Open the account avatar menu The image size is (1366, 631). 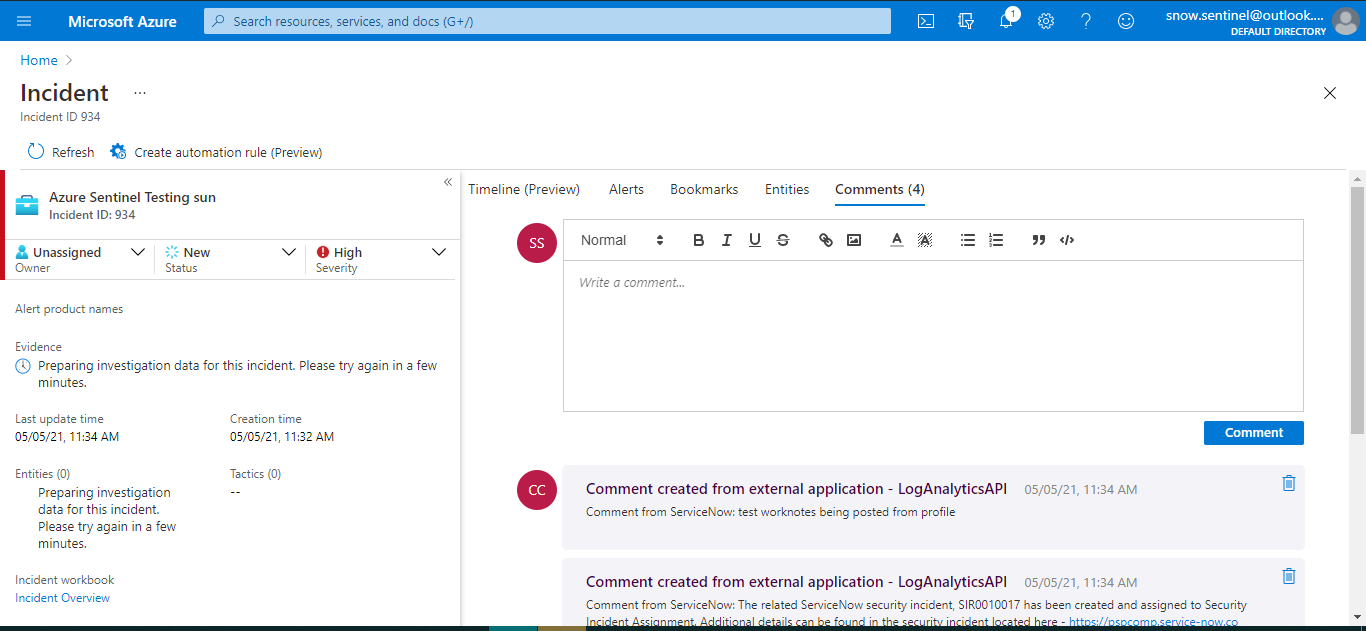[1346, 21]
